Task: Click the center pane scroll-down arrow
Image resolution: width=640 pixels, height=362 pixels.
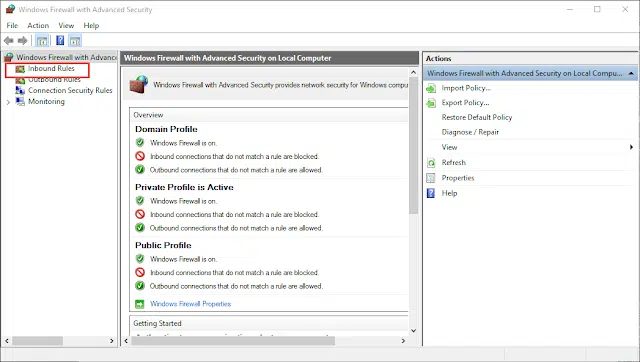Action: pos(413,331)
